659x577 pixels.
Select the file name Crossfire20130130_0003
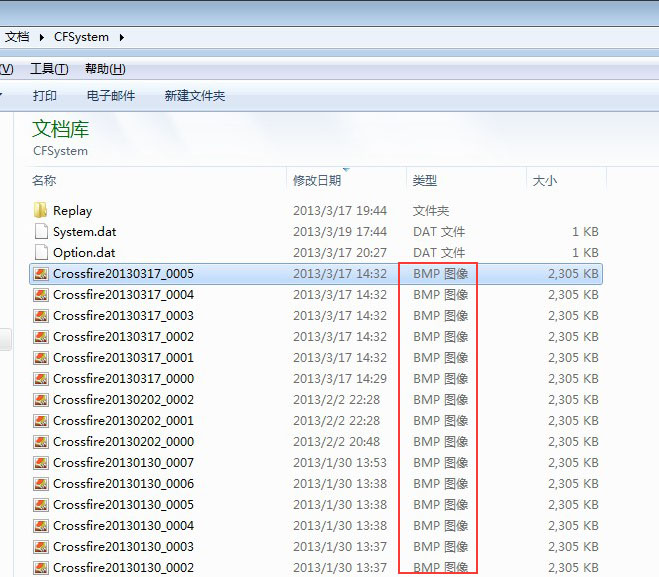(124, 547)
